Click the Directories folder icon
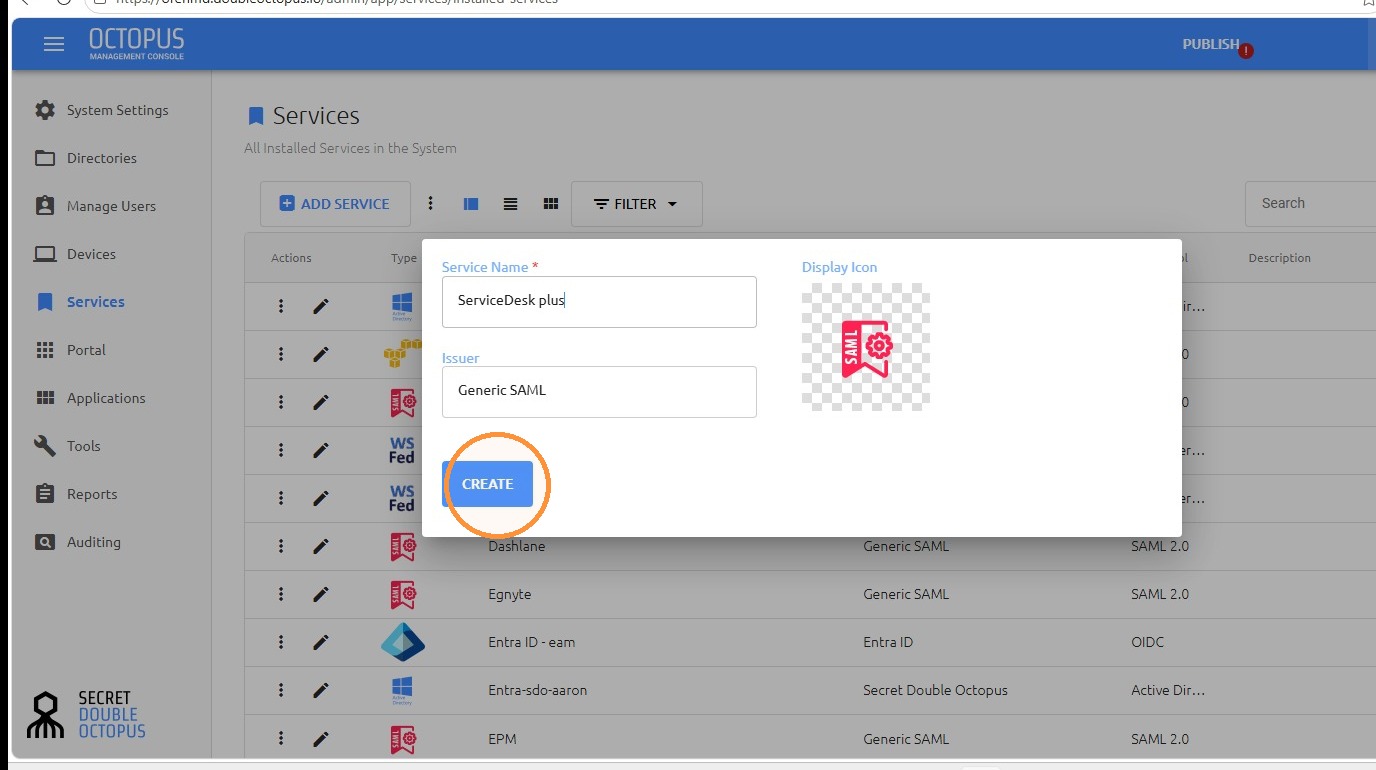This screenshot has width=1376, height=770. (x=45, y=158)
